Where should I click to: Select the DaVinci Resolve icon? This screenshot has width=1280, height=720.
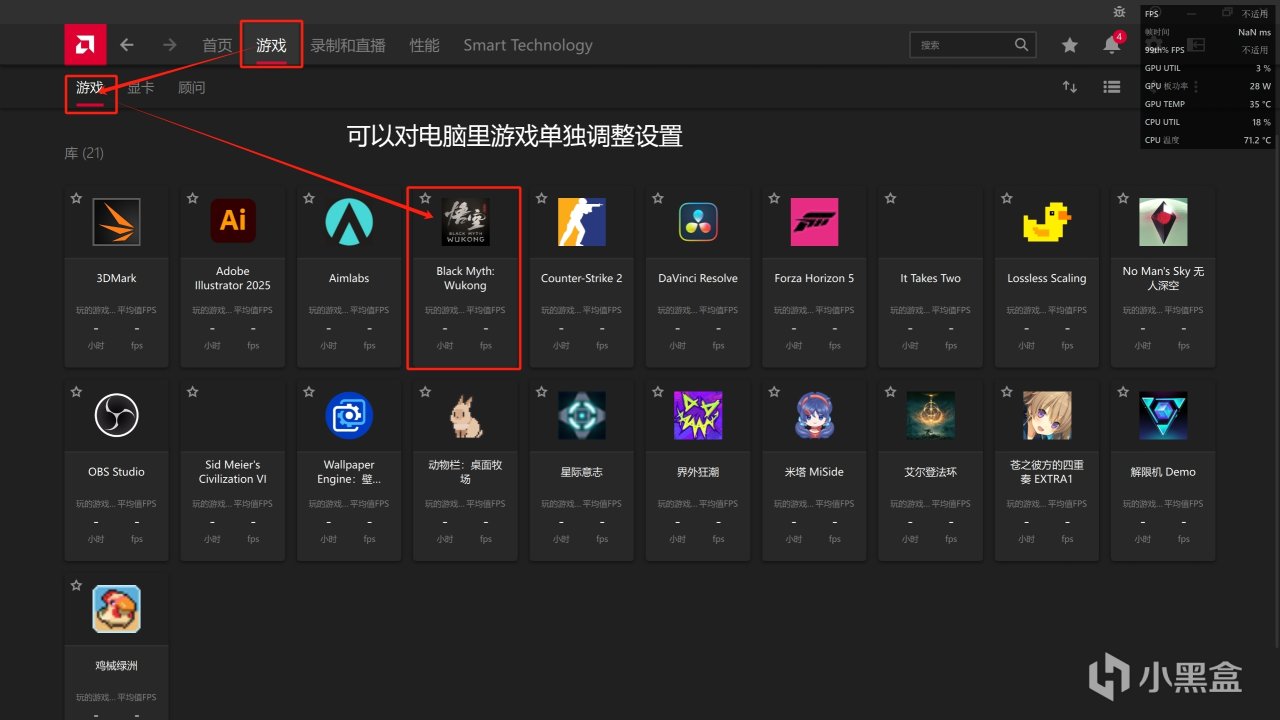point(698,222)
